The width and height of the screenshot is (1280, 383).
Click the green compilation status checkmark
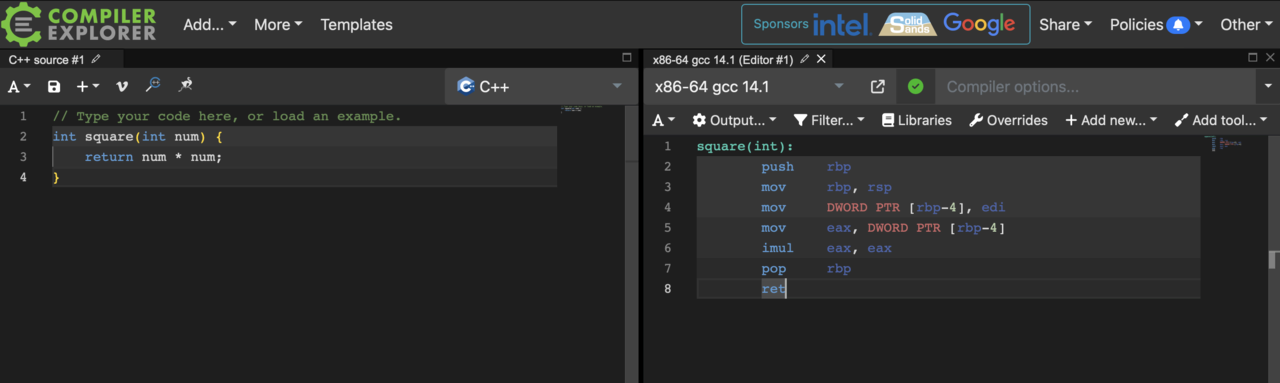915,87
